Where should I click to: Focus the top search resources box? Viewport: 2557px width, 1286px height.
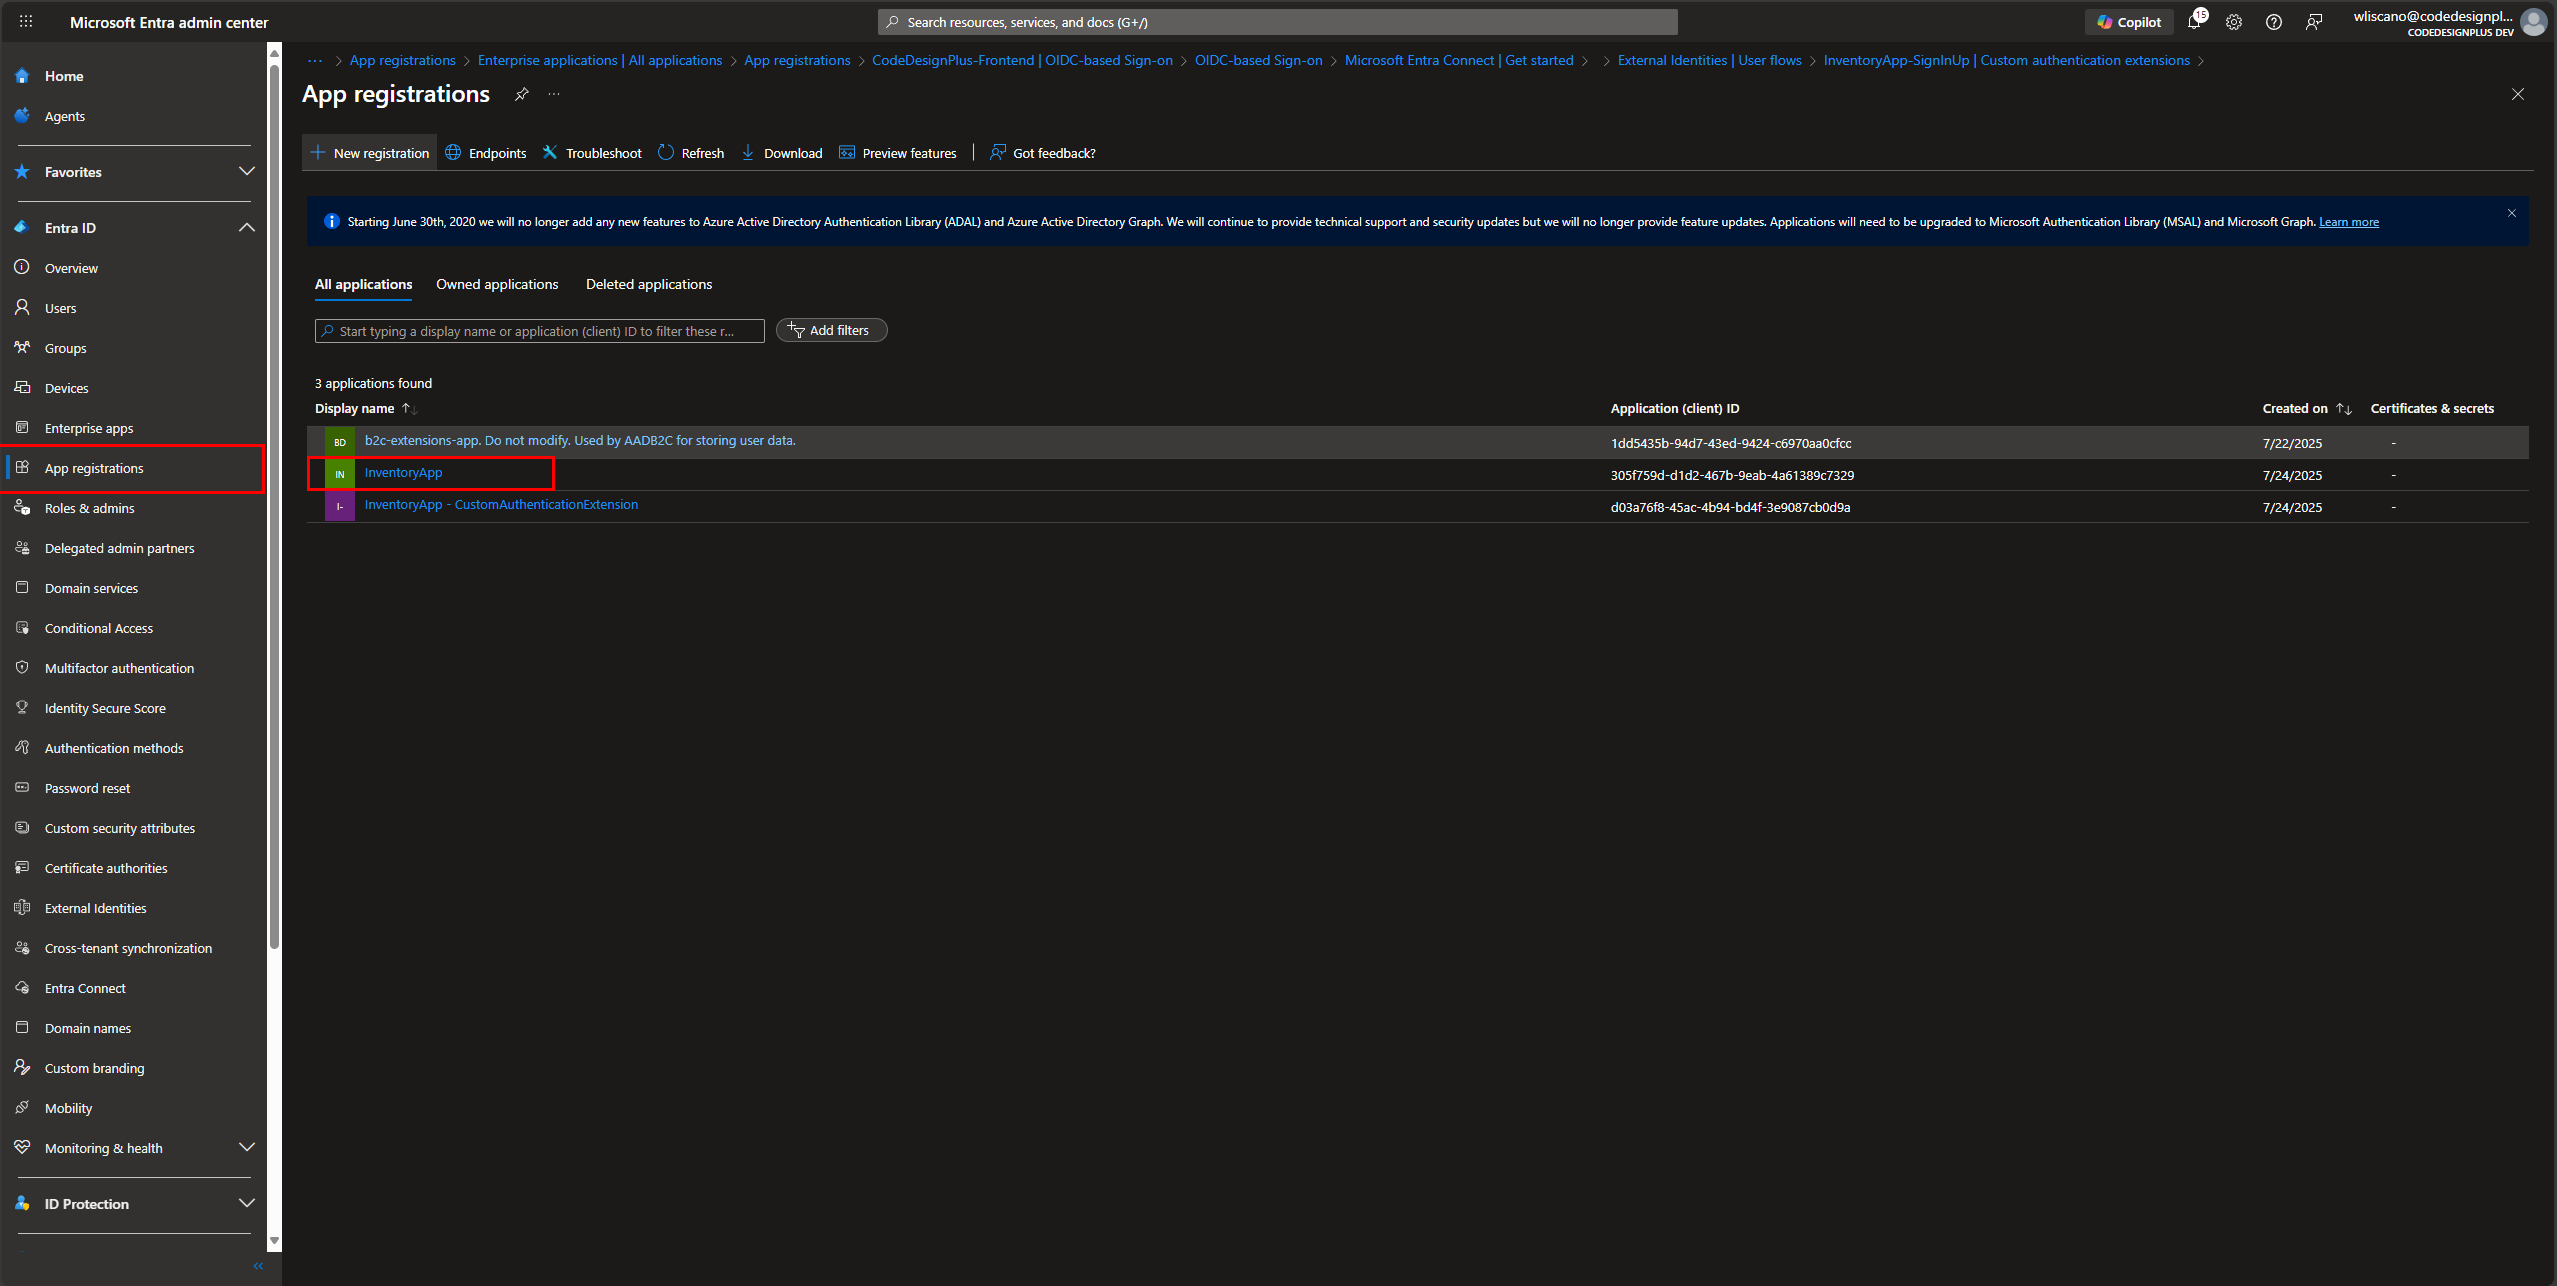(1277, 22)
